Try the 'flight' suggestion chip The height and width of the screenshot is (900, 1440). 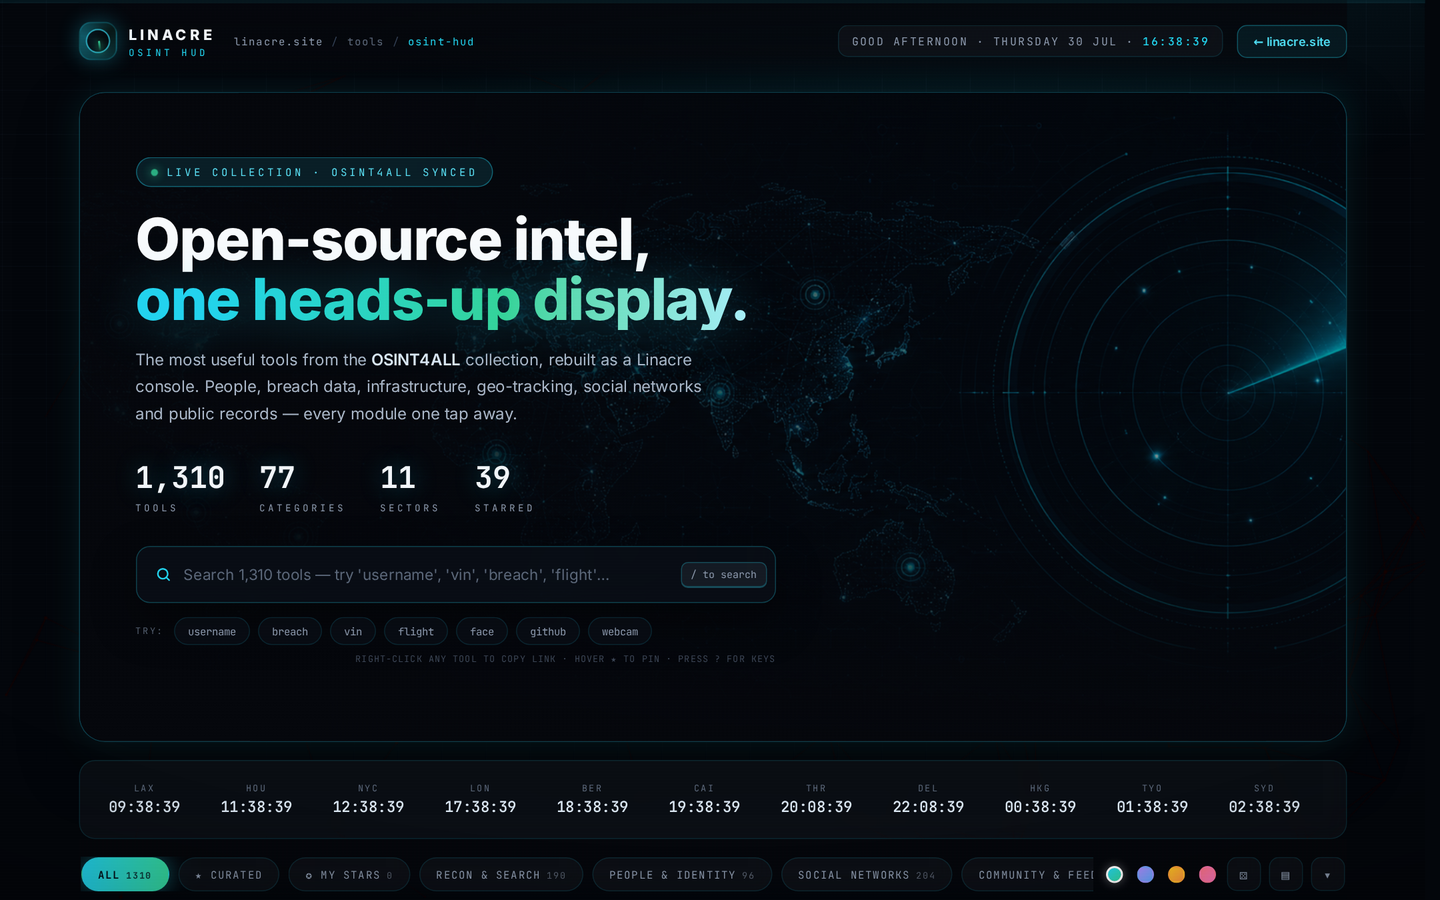click(416, 632)
